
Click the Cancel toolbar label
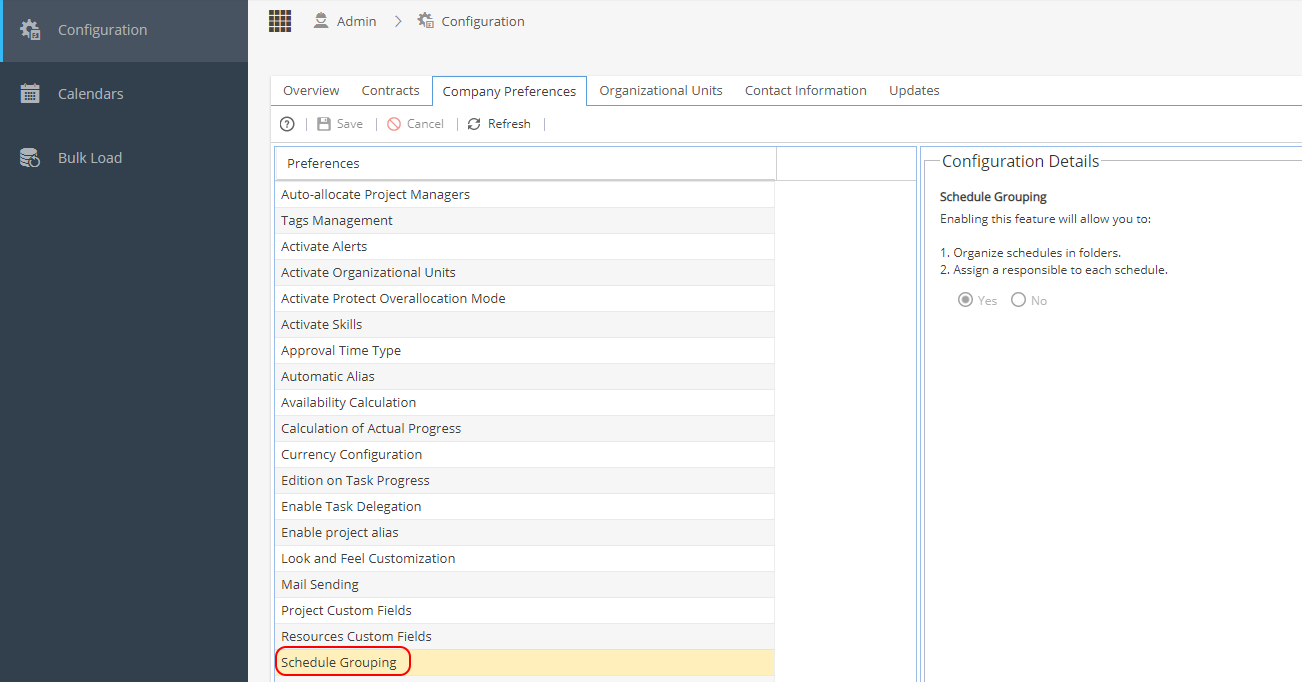(x=425, y=124)
